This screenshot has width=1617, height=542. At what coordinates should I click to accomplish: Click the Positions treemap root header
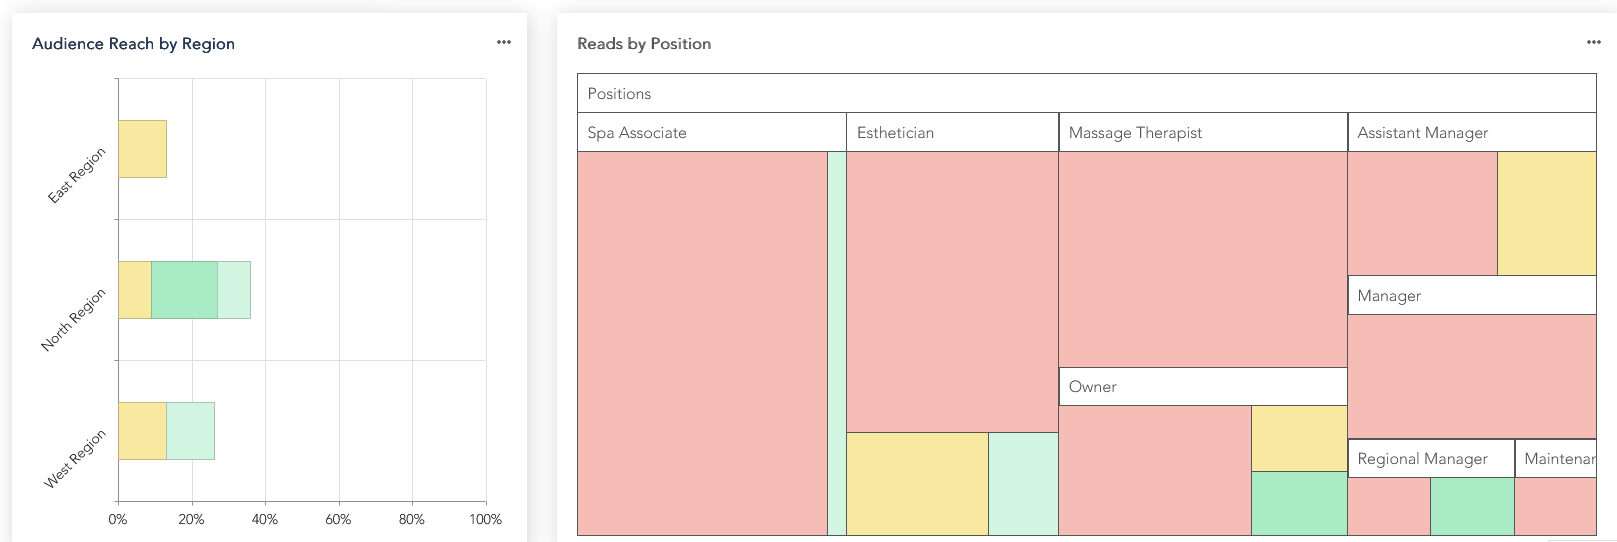pos(1086,93)
